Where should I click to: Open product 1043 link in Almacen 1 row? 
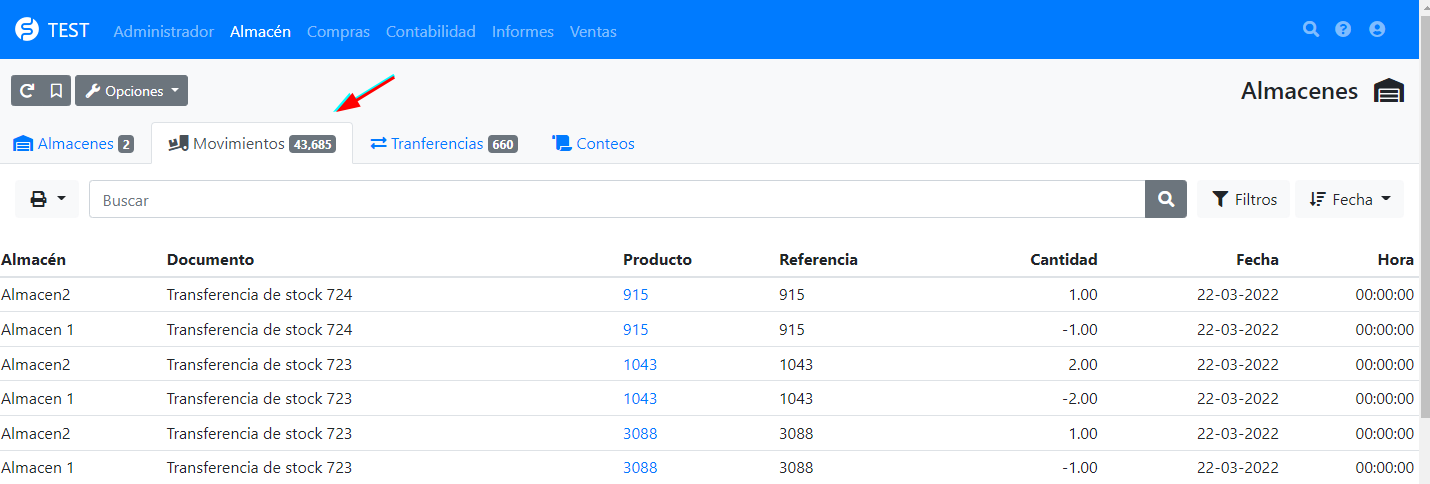[640, 398]
